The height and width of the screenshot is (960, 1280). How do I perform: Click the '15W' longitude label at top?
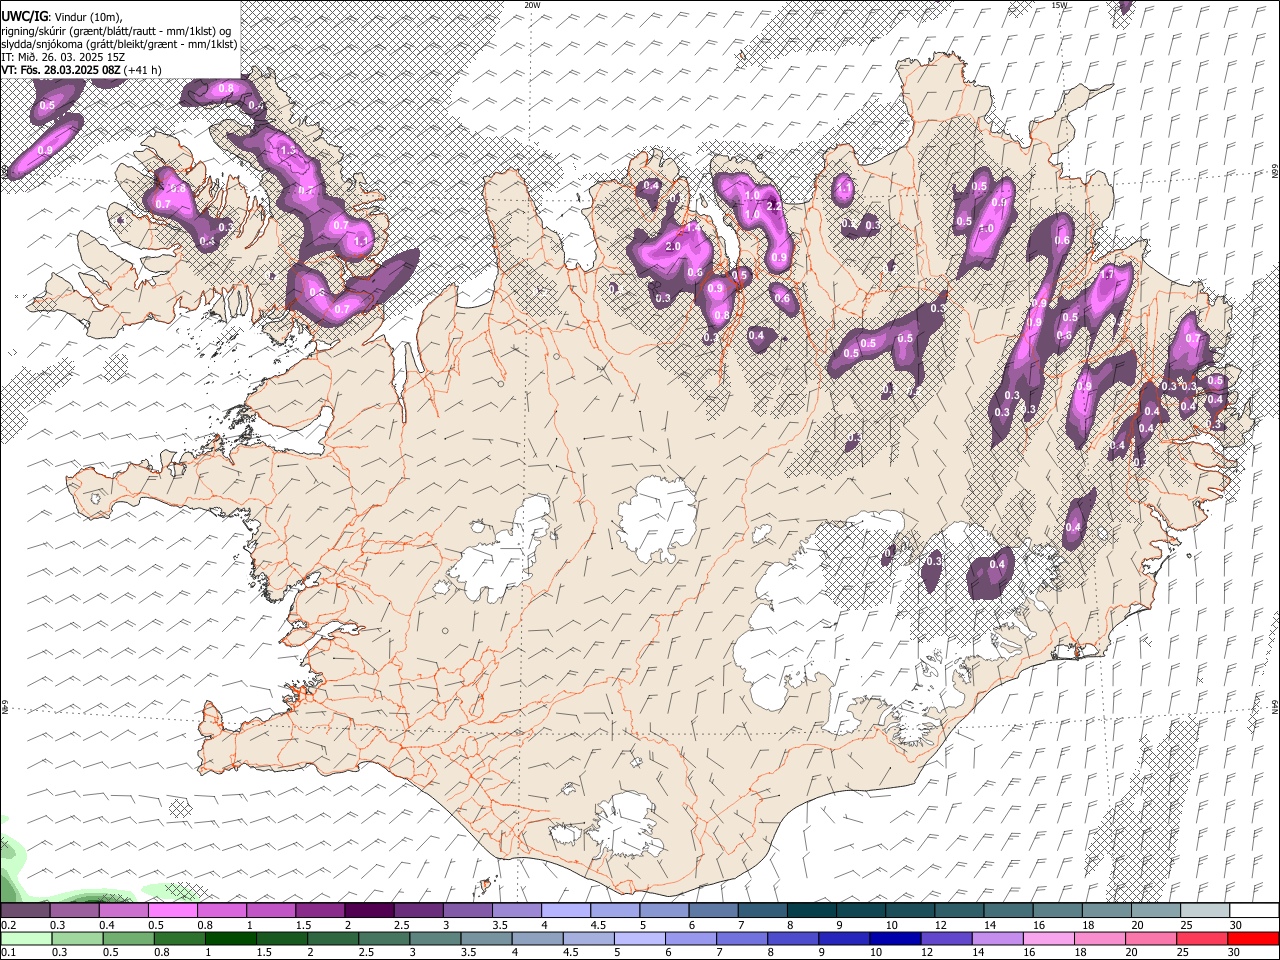pos(1059,5)
